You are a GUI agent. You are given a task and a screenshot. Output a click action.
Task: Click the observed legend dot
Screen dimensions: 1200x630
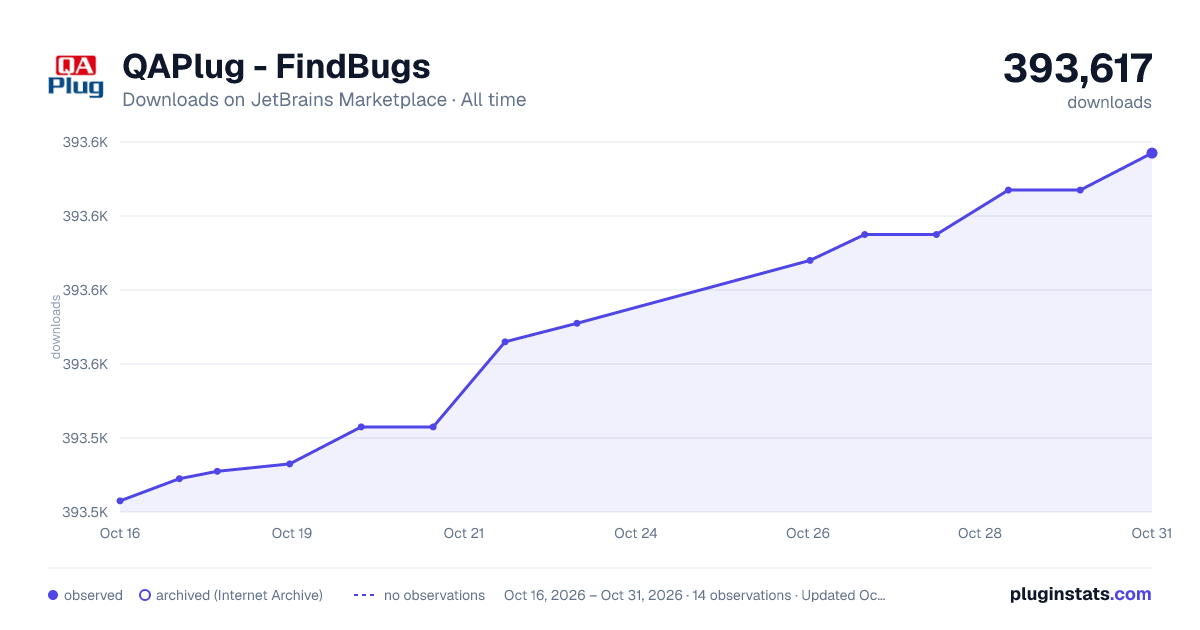[53, 595]
